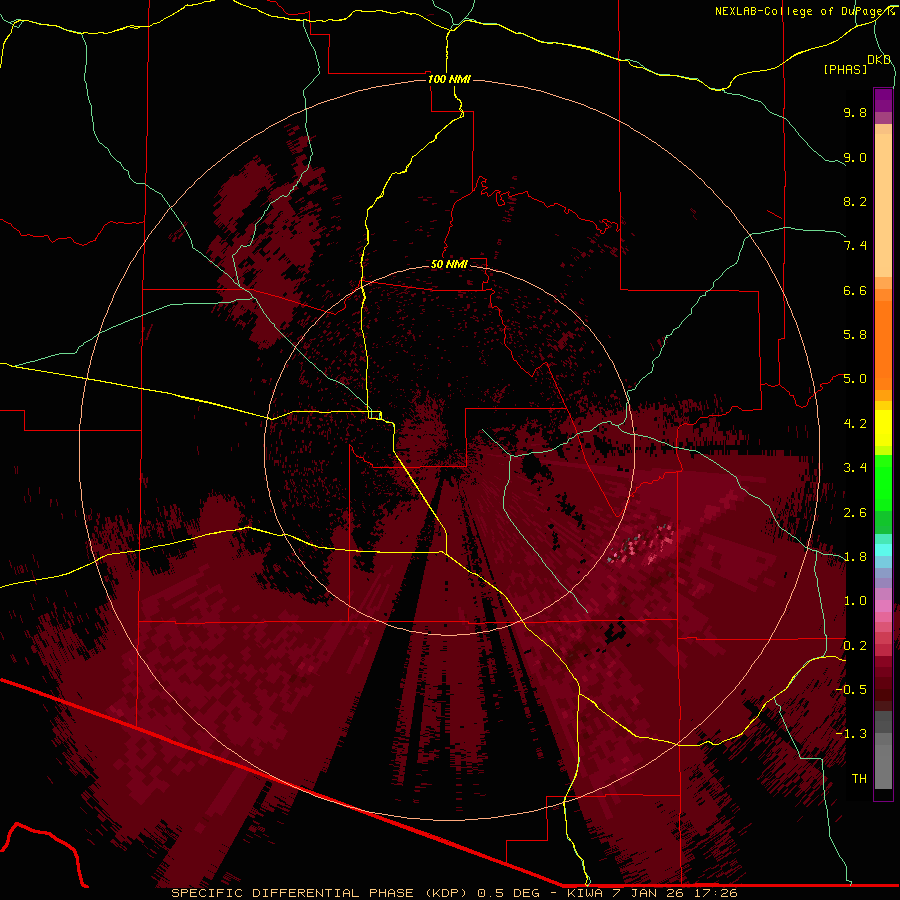Click the pink high-KDP cell southeast of the radar
This screenshot has height=900, width=900.
tap(643, 544)
